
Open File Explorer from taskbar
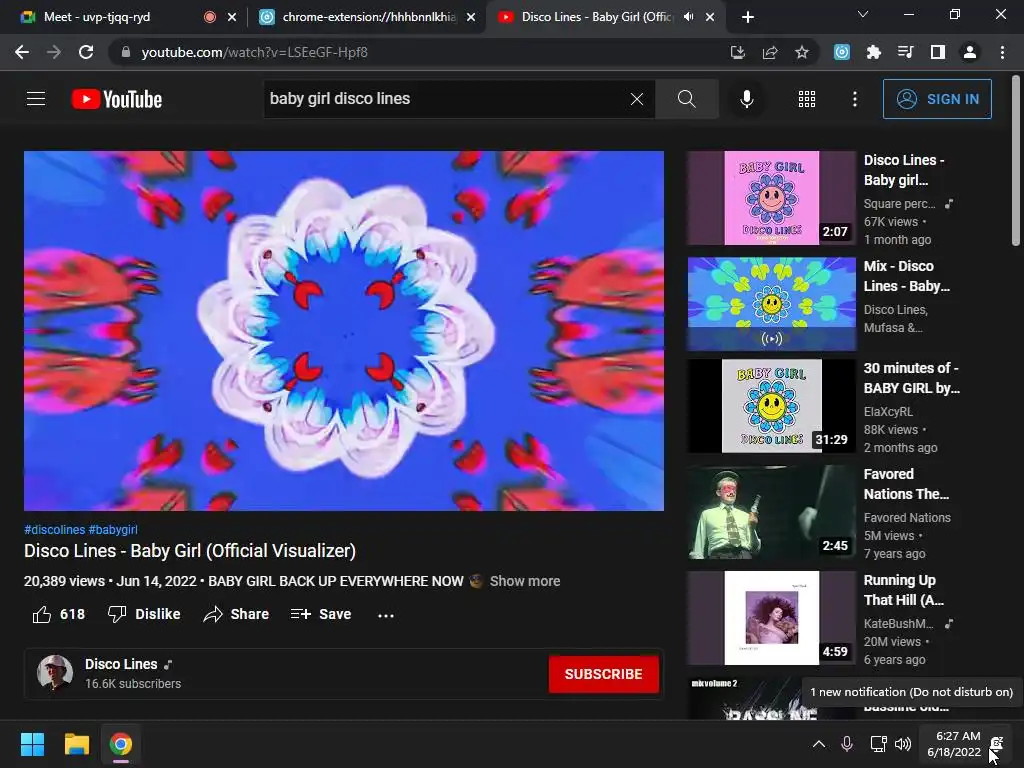[76, 744]
